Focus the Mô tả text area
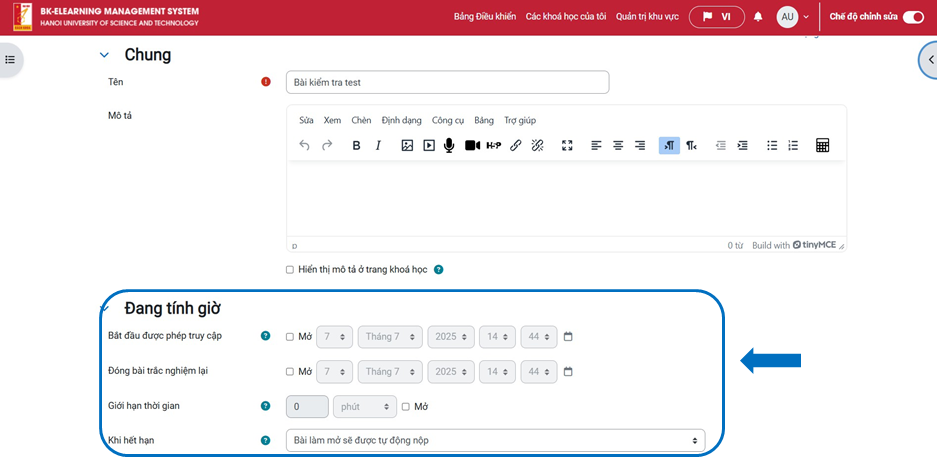 567,200
